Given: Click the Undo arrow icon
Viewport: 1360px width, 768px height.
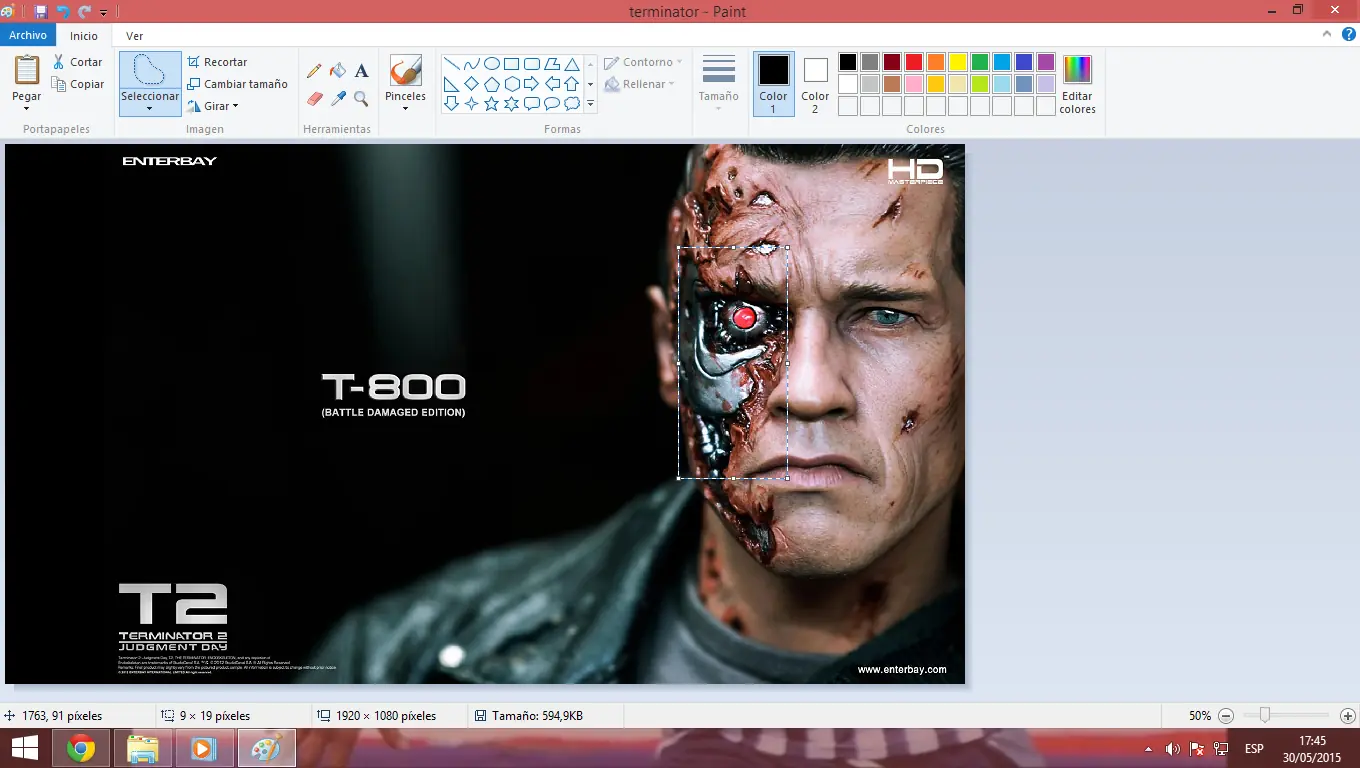Looking at the screenshot, I should pos(63,11).
